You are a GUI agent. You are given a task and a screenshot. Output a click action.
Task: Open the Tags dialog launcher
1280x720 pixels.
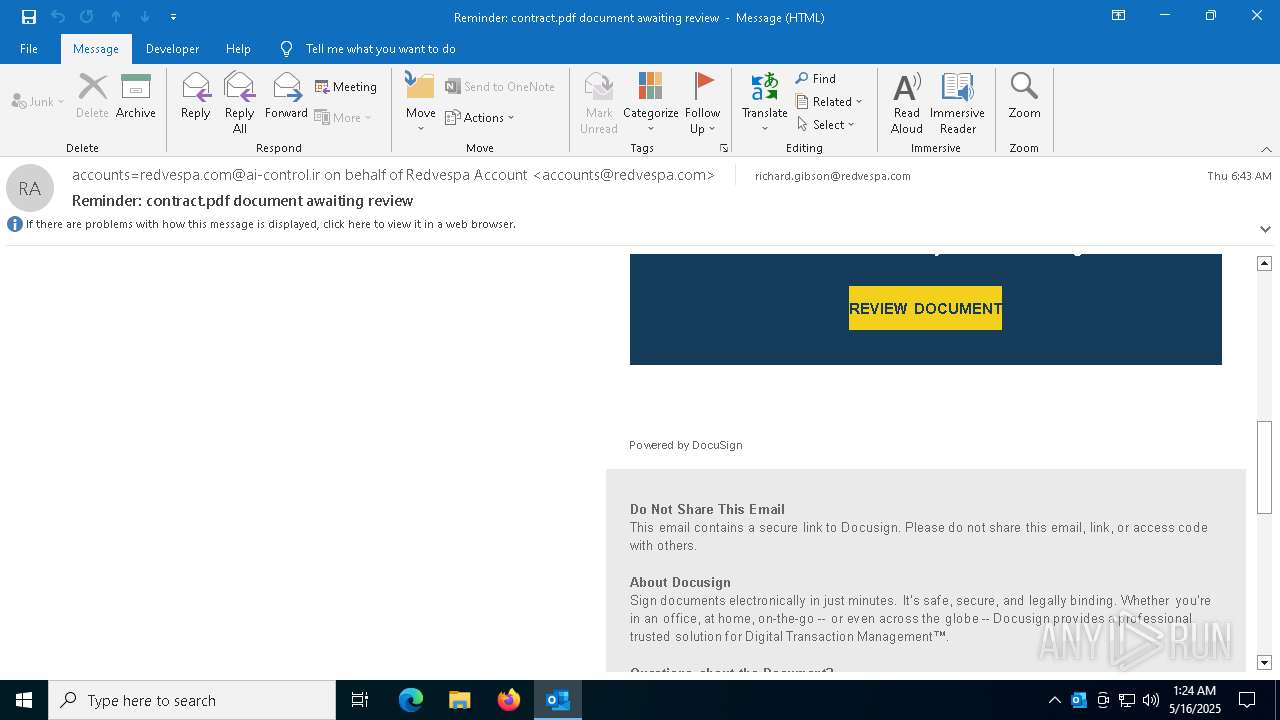(x=724, y=148)
